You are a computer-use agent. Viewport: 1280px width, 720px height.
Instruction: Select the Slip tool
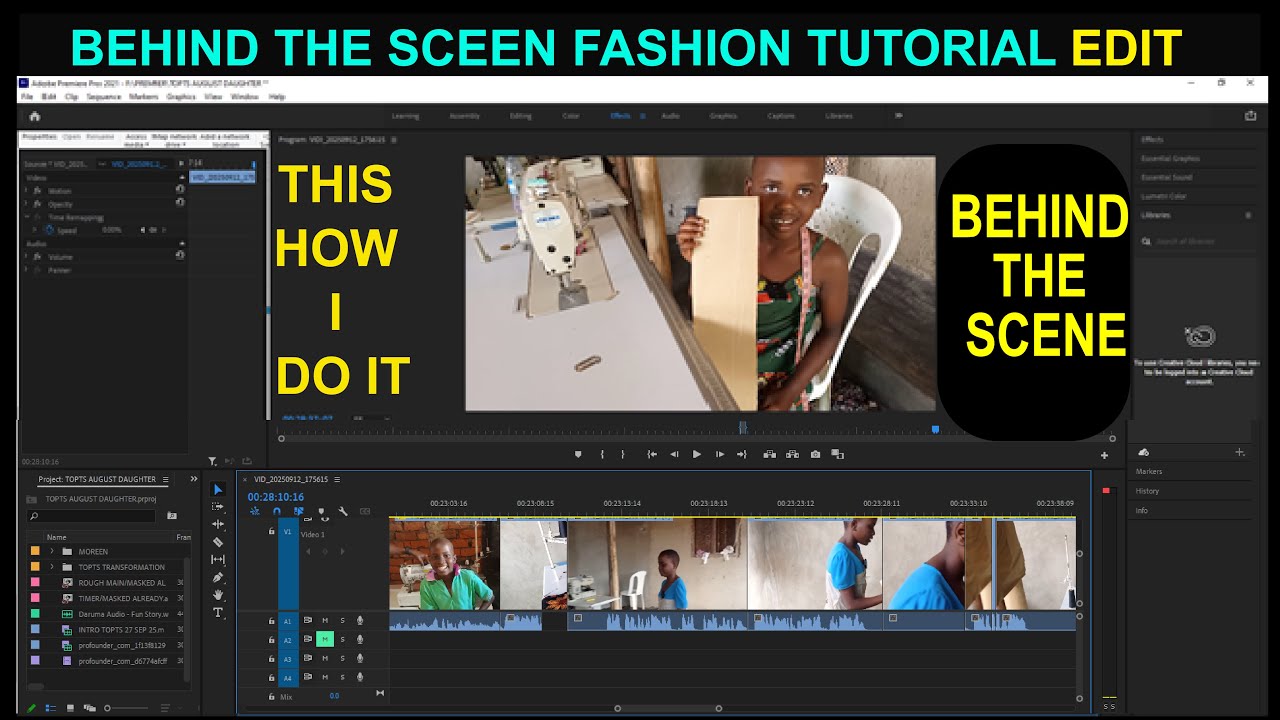click(218, 560)
